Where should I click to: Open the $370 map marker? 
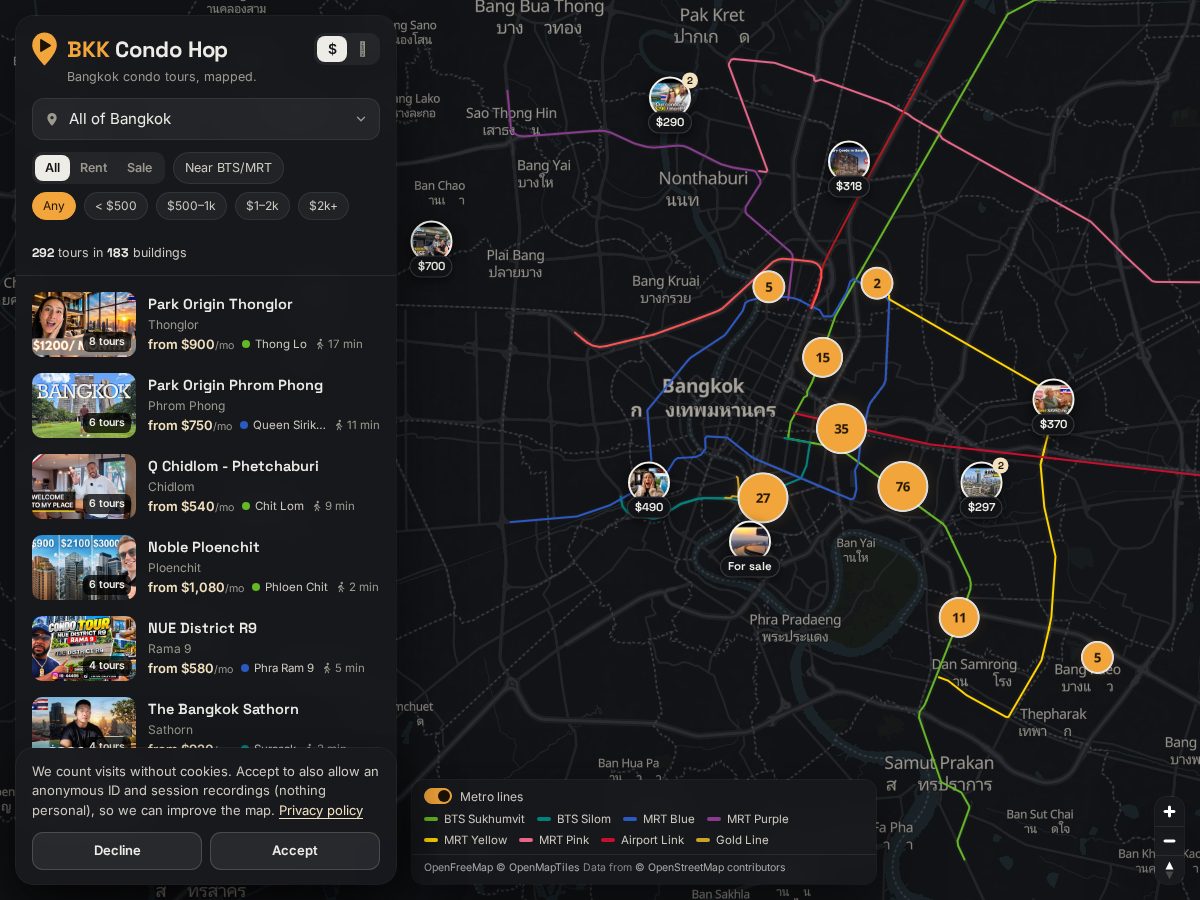[x=1053, y=407]
